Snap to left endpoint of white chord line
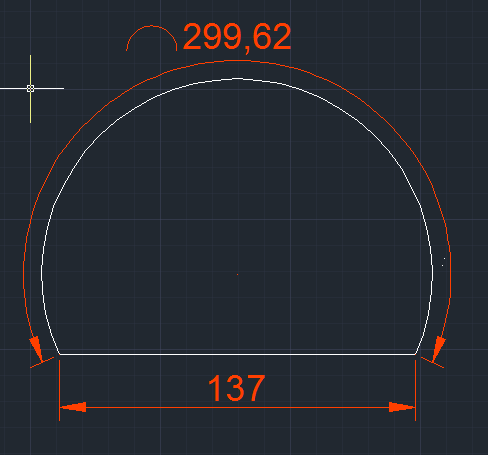Screen dimensions: 488x455 59,354
